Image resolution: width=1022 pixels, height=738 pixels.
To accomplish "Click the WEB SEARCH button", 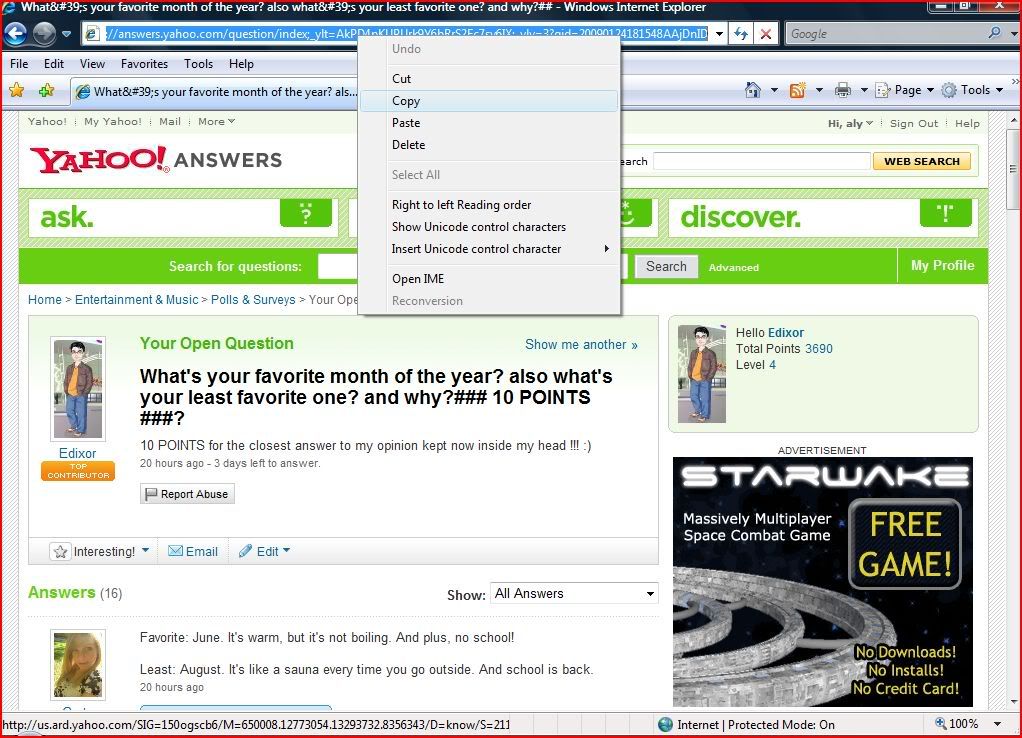I will pos(922,161).
